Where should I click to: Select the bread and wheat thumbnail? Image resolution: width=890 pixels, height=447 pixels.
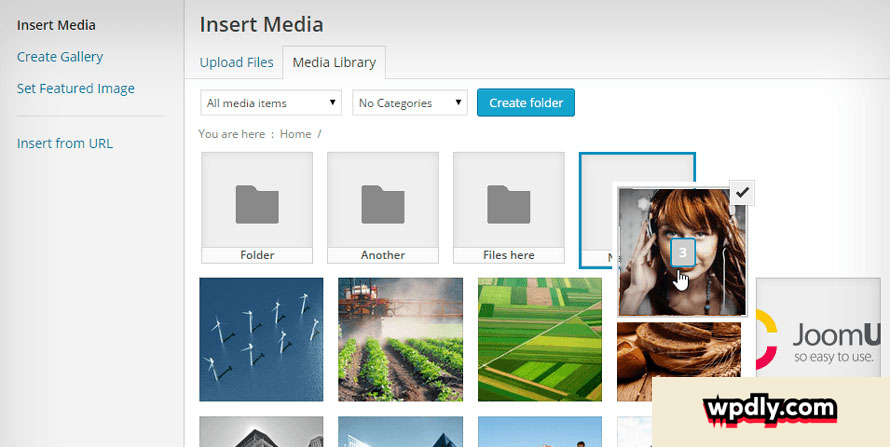tap(679, 361)
